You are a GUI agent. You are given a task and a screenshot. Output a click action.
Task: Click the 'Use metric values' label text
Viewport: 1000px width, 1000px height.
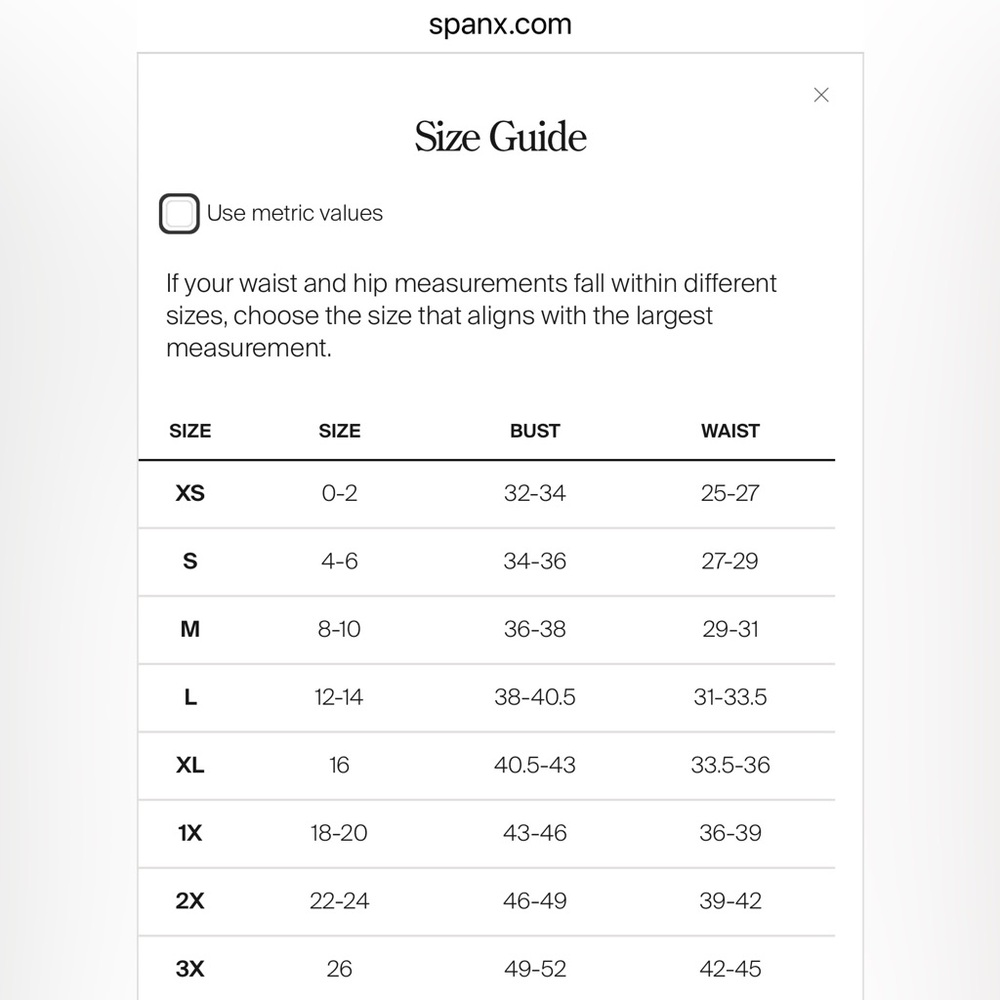coord(295,213)
